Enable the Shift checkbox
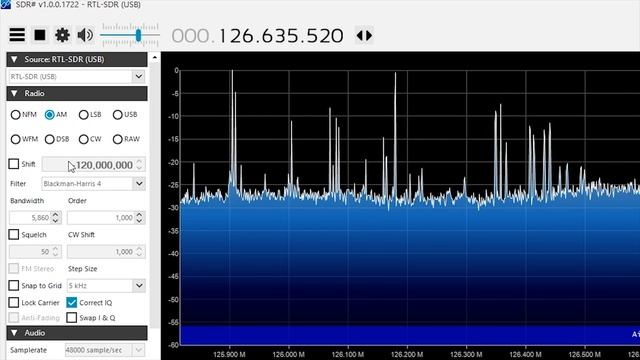The height and width of the screenshot is (360, 640). click(14, 164)
